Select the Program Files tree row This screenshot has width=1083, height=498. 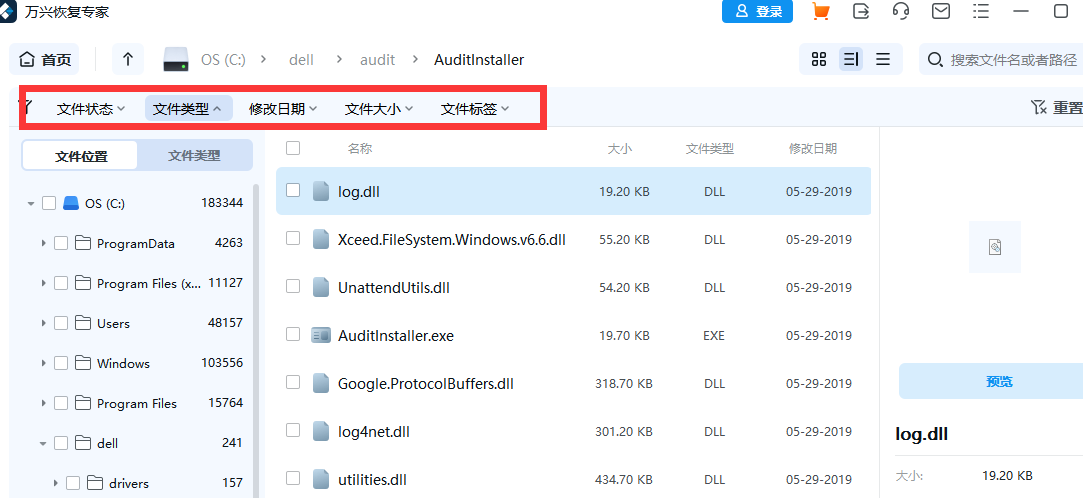(x=135, y=403)
